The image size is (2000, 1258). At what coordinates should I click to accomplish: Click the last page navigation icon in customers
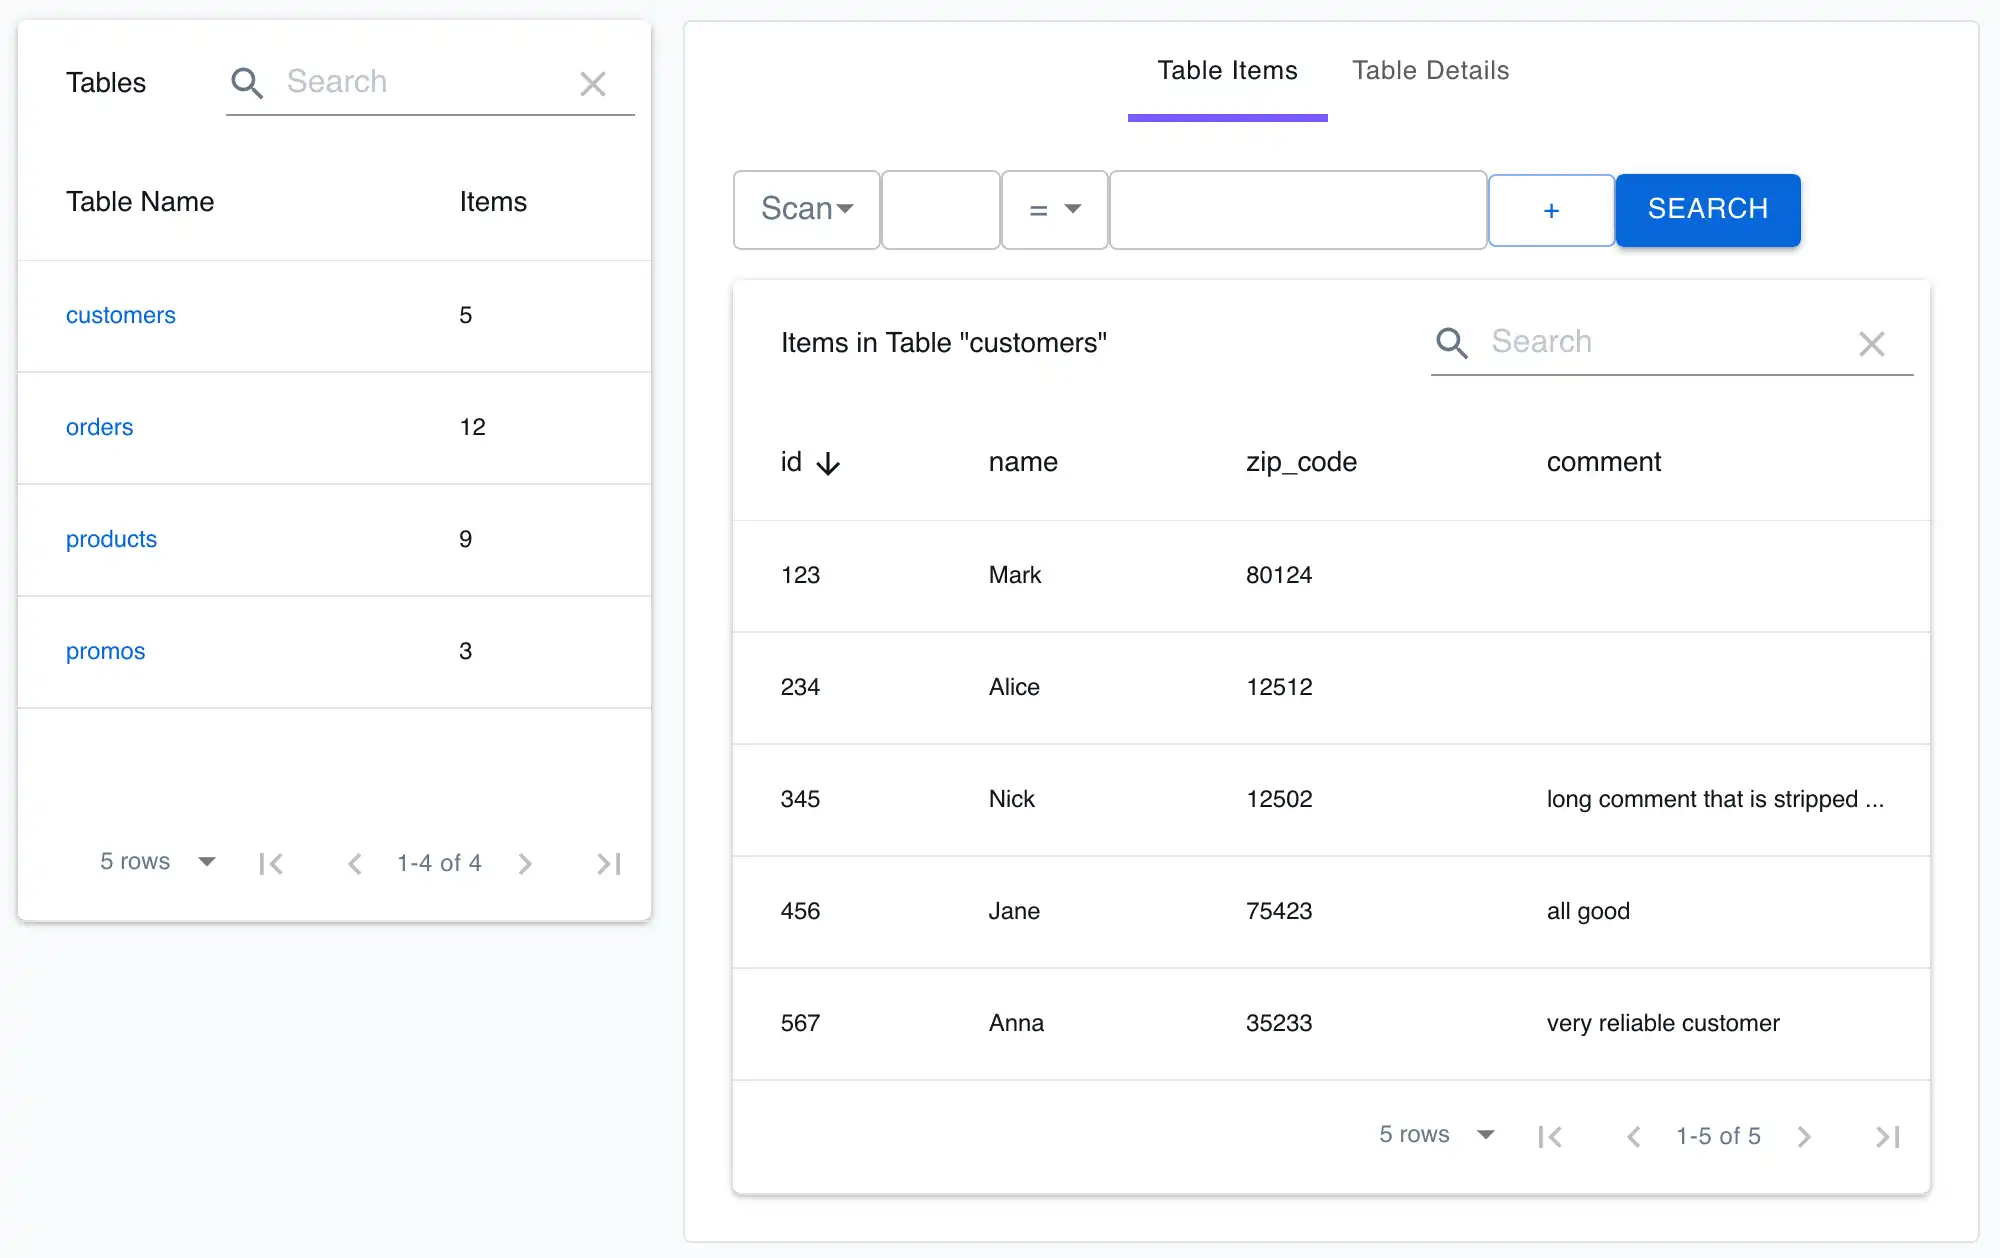pyautogui.click(x=1890, y=1135)
